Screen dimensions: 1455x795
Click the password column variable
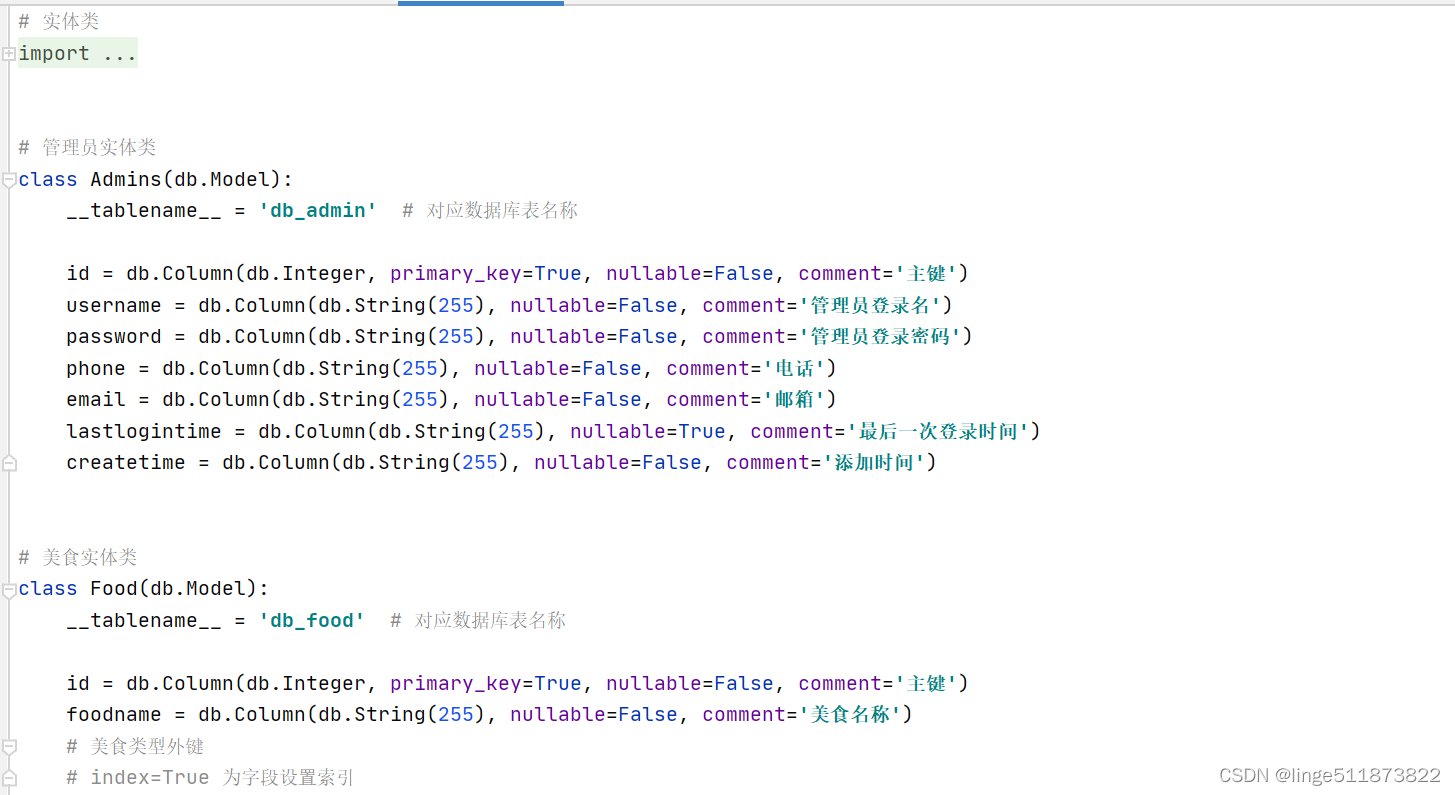pyautogui.click(x=114, y=337)
